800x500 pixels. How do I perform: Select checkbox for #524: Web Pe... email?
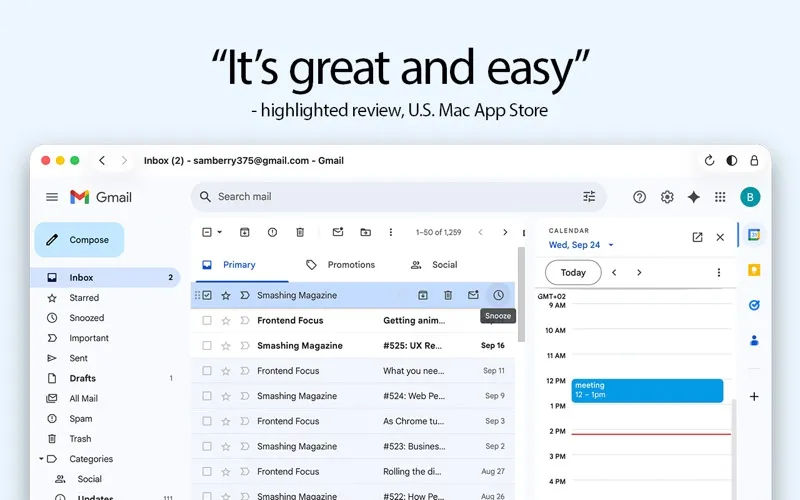click(207, 396)
